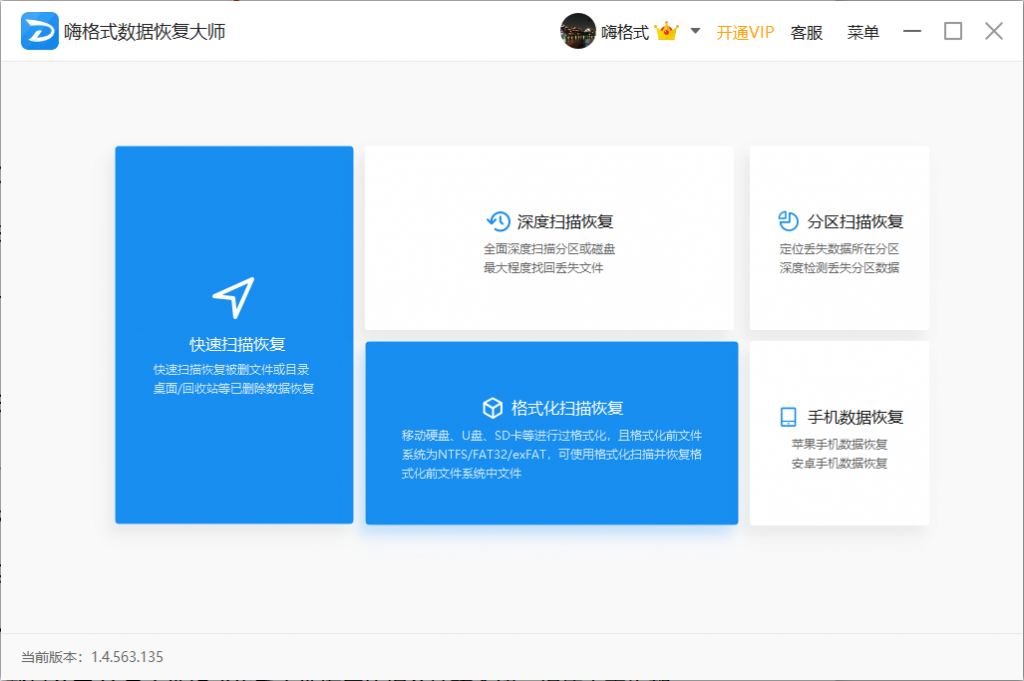
Task: Click the format scan cube icon
Action: tap(492, 407)
